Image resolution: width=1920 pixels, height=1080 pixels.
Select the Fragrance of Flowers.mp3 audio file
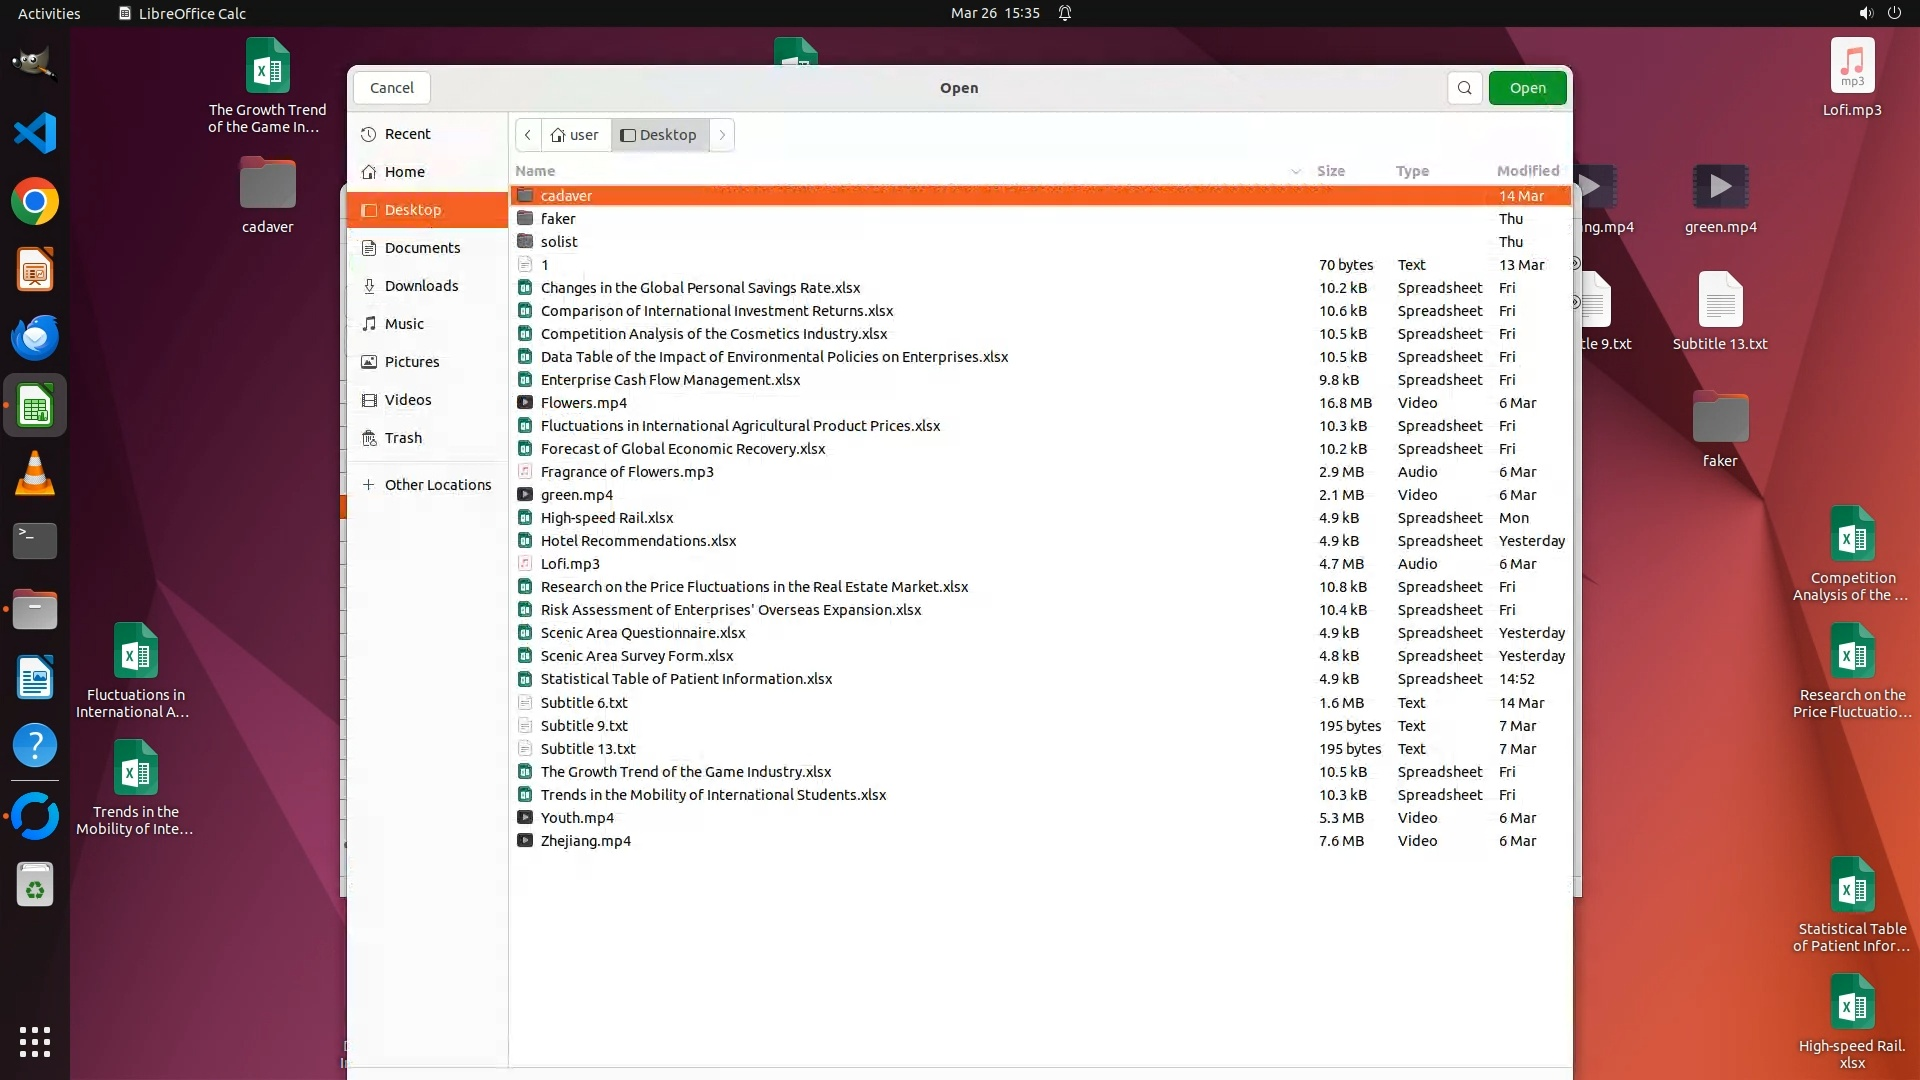click(627, 472)
